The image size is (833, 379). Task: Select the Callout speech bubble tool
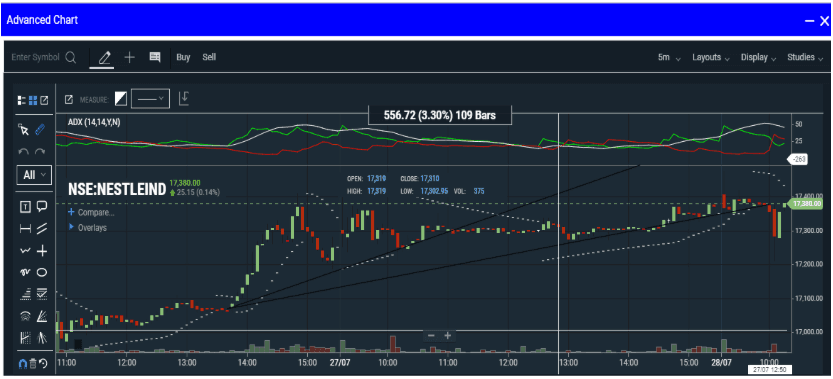[x=41, y=207]
